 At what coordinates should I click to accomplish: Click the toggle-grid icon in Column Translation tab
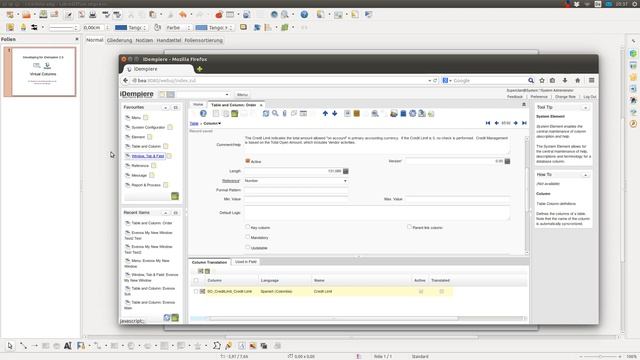click(x=200, y=271)
